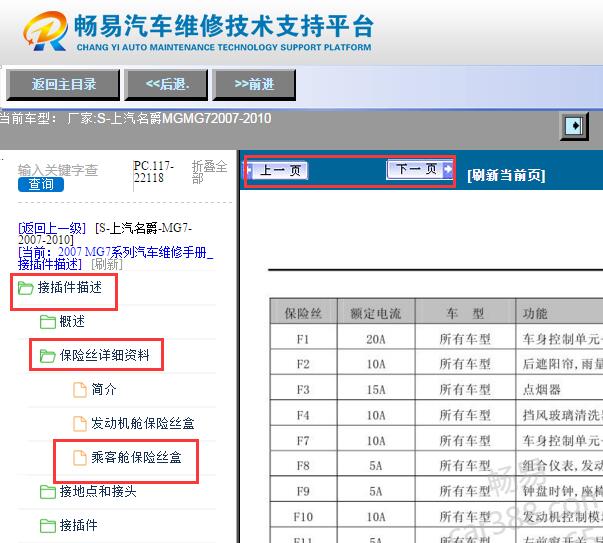The height and width of the screenshot is (543, 603).
Task: Click the 当前车型 vehicle info text
Action: [x=135, y=118]
